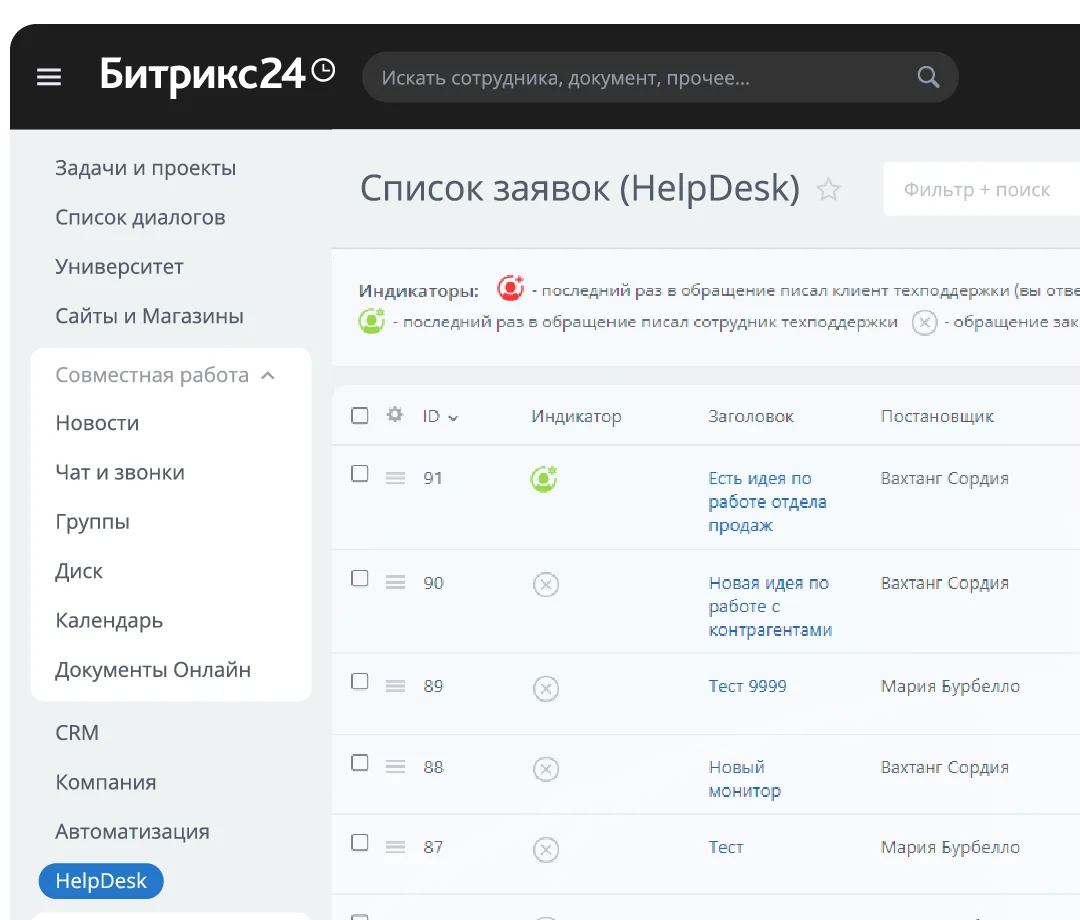The width and height of the screenshot is (1080, 920).
Task: Click the search magnifier icon
Action: 928,78
